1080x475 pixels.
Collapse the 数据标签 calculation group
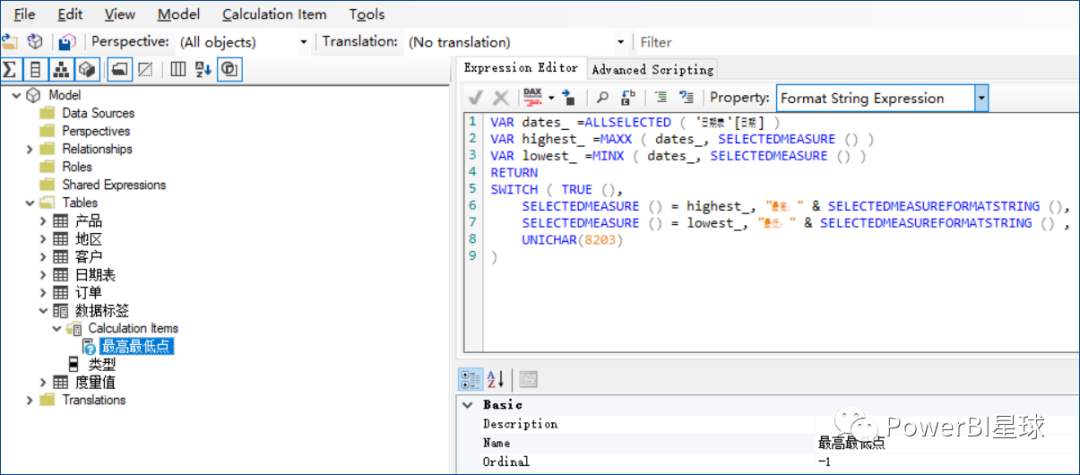click(x=43, y=310)
